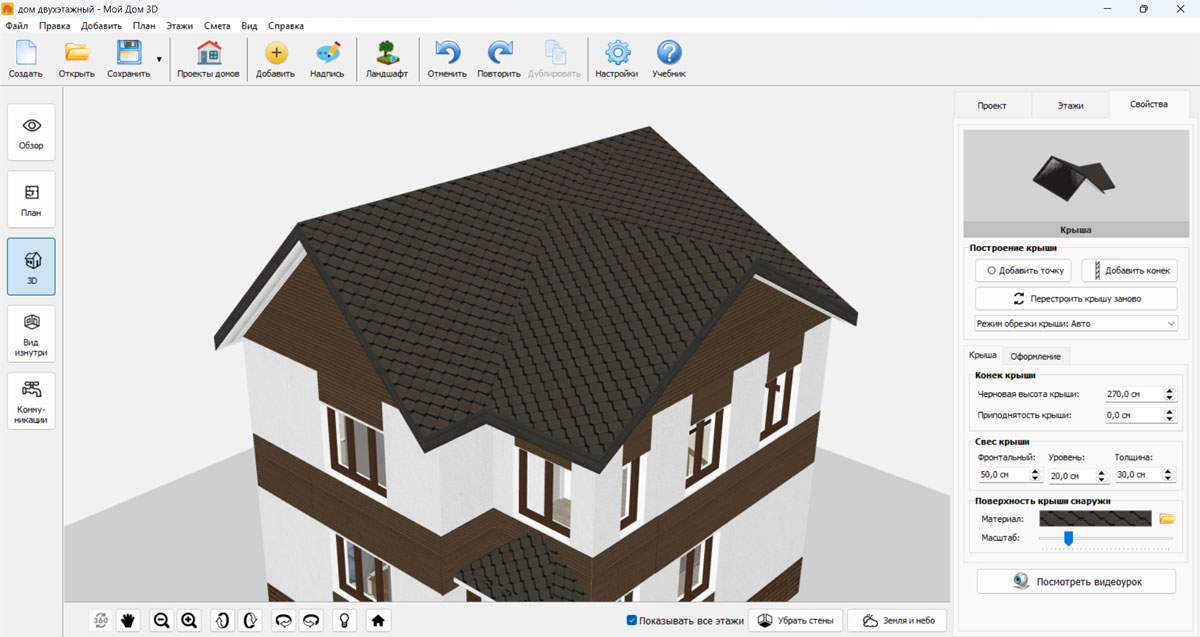Activate the hand pan tool
1200x637 pixels.
coord(128,621)
